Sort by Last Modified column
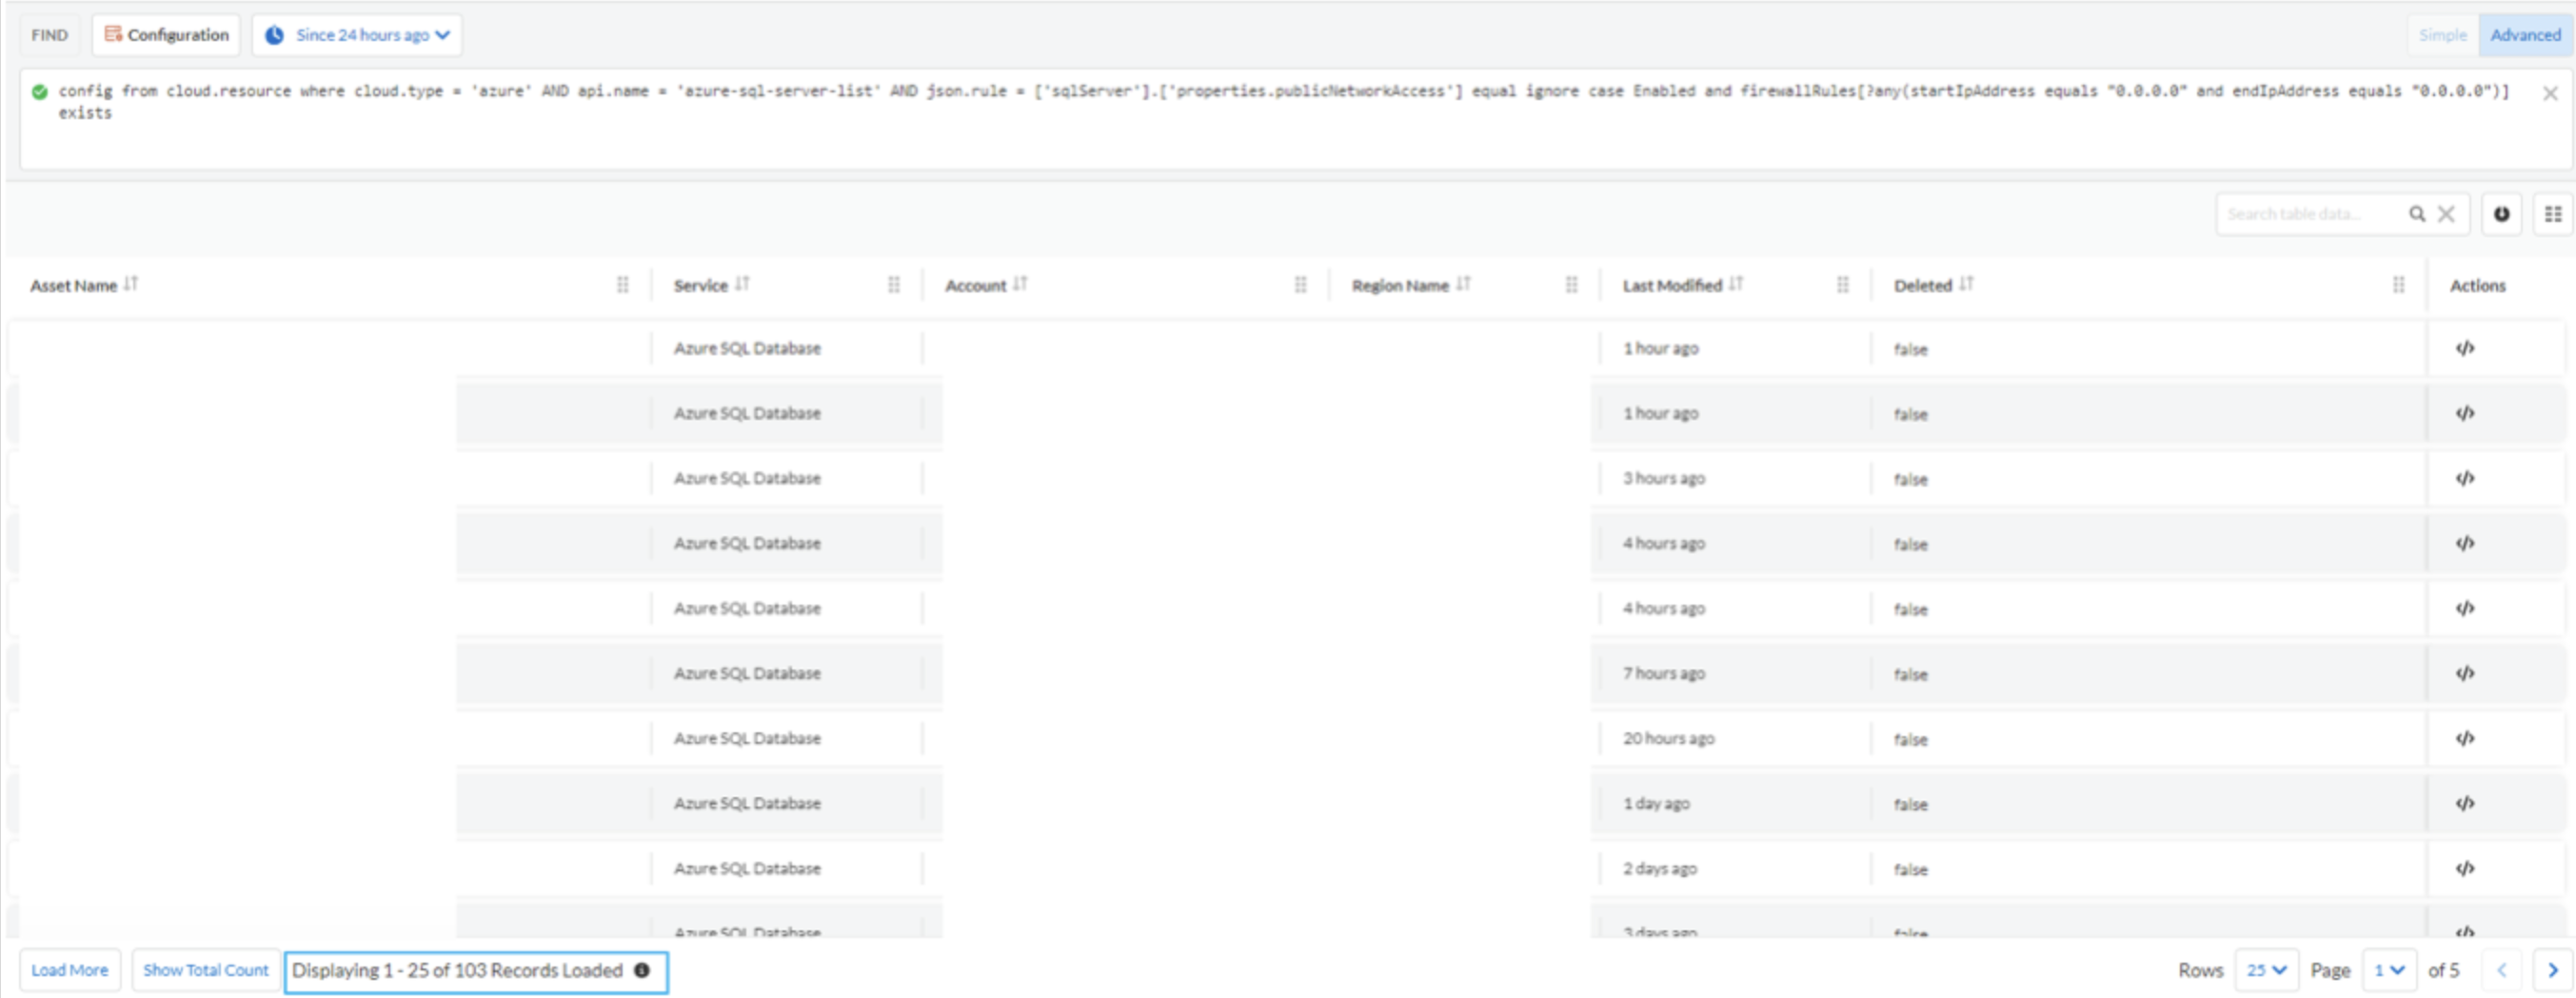 tap(1736, 285)
